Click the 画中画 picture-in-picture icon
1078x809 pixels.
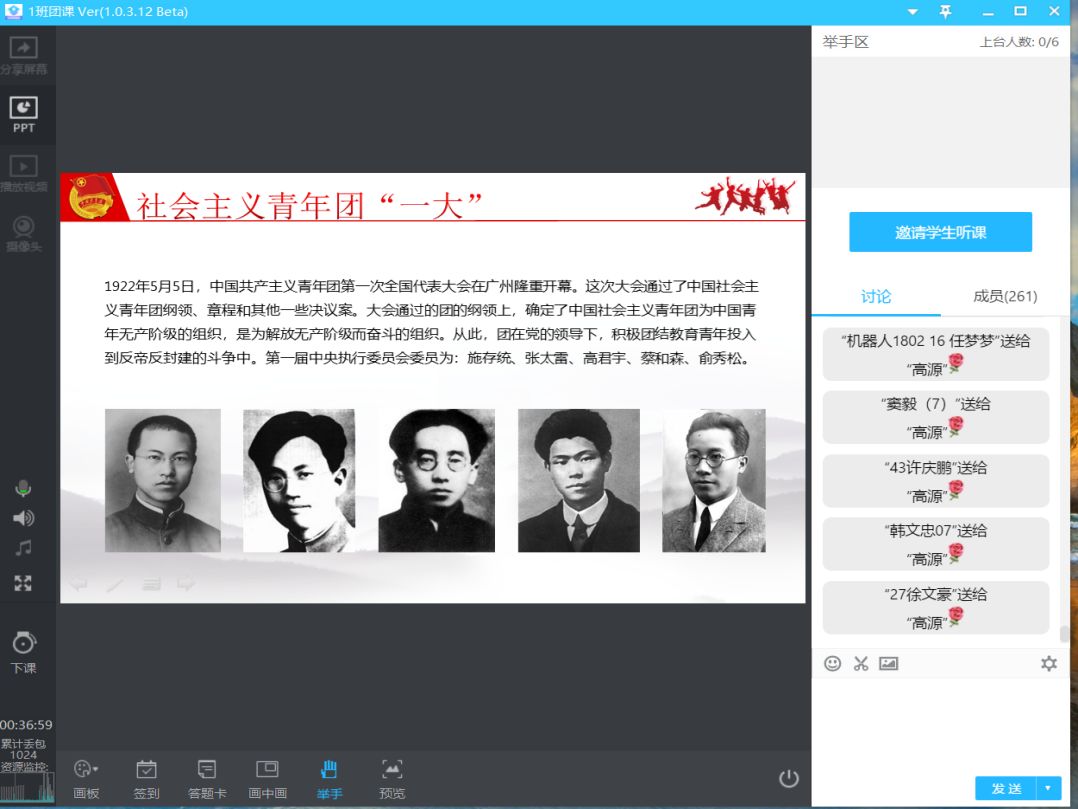pyautogui.click(x=267, y=777)
